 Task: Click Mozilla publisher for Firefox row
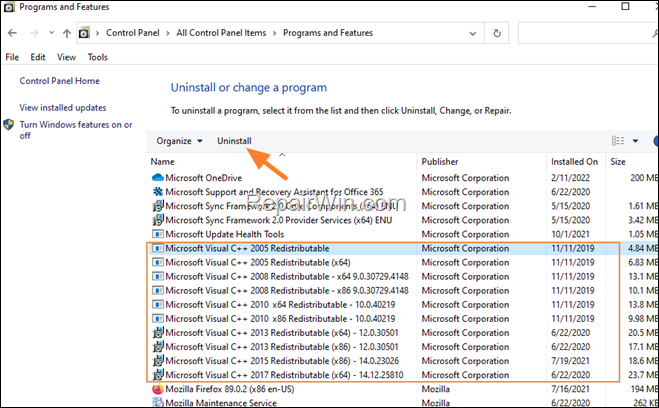pyautogui.click(x=435, y=389)
